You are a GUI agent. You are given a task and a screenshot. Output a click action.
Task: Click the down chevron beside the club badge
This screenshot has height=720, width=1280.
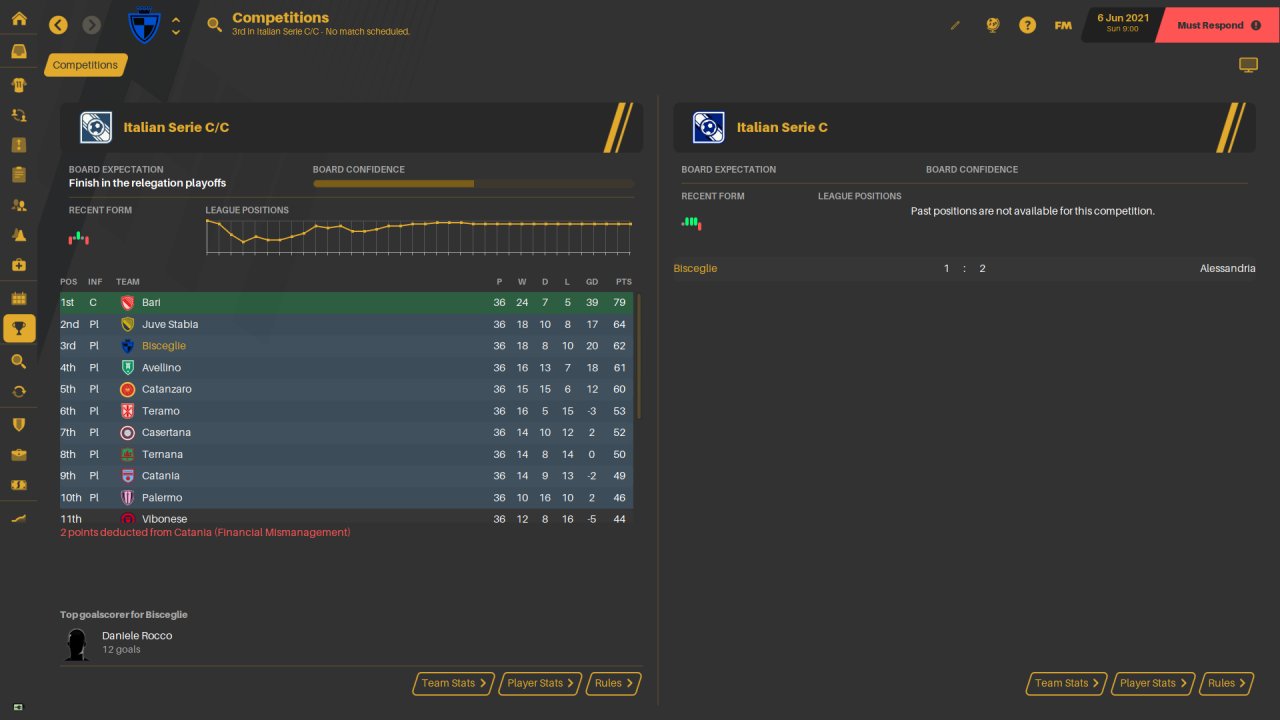coord(176,32)
